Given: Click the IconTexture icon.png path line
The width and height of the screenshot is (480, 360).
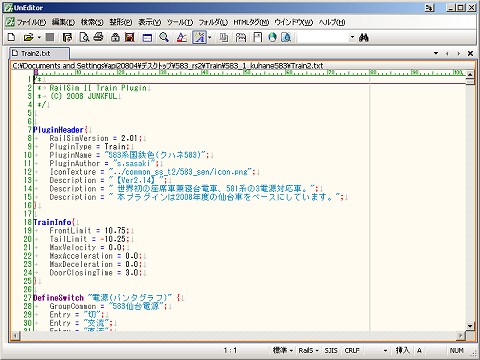Looking at the screenshot, I should click(152, 172).
